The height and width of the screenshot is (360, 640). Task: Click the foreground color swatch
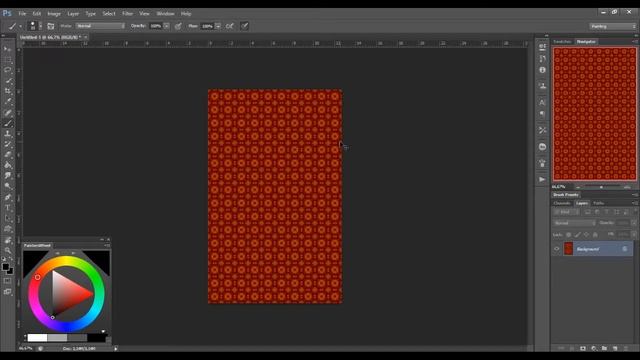click(x=5, y=267)
